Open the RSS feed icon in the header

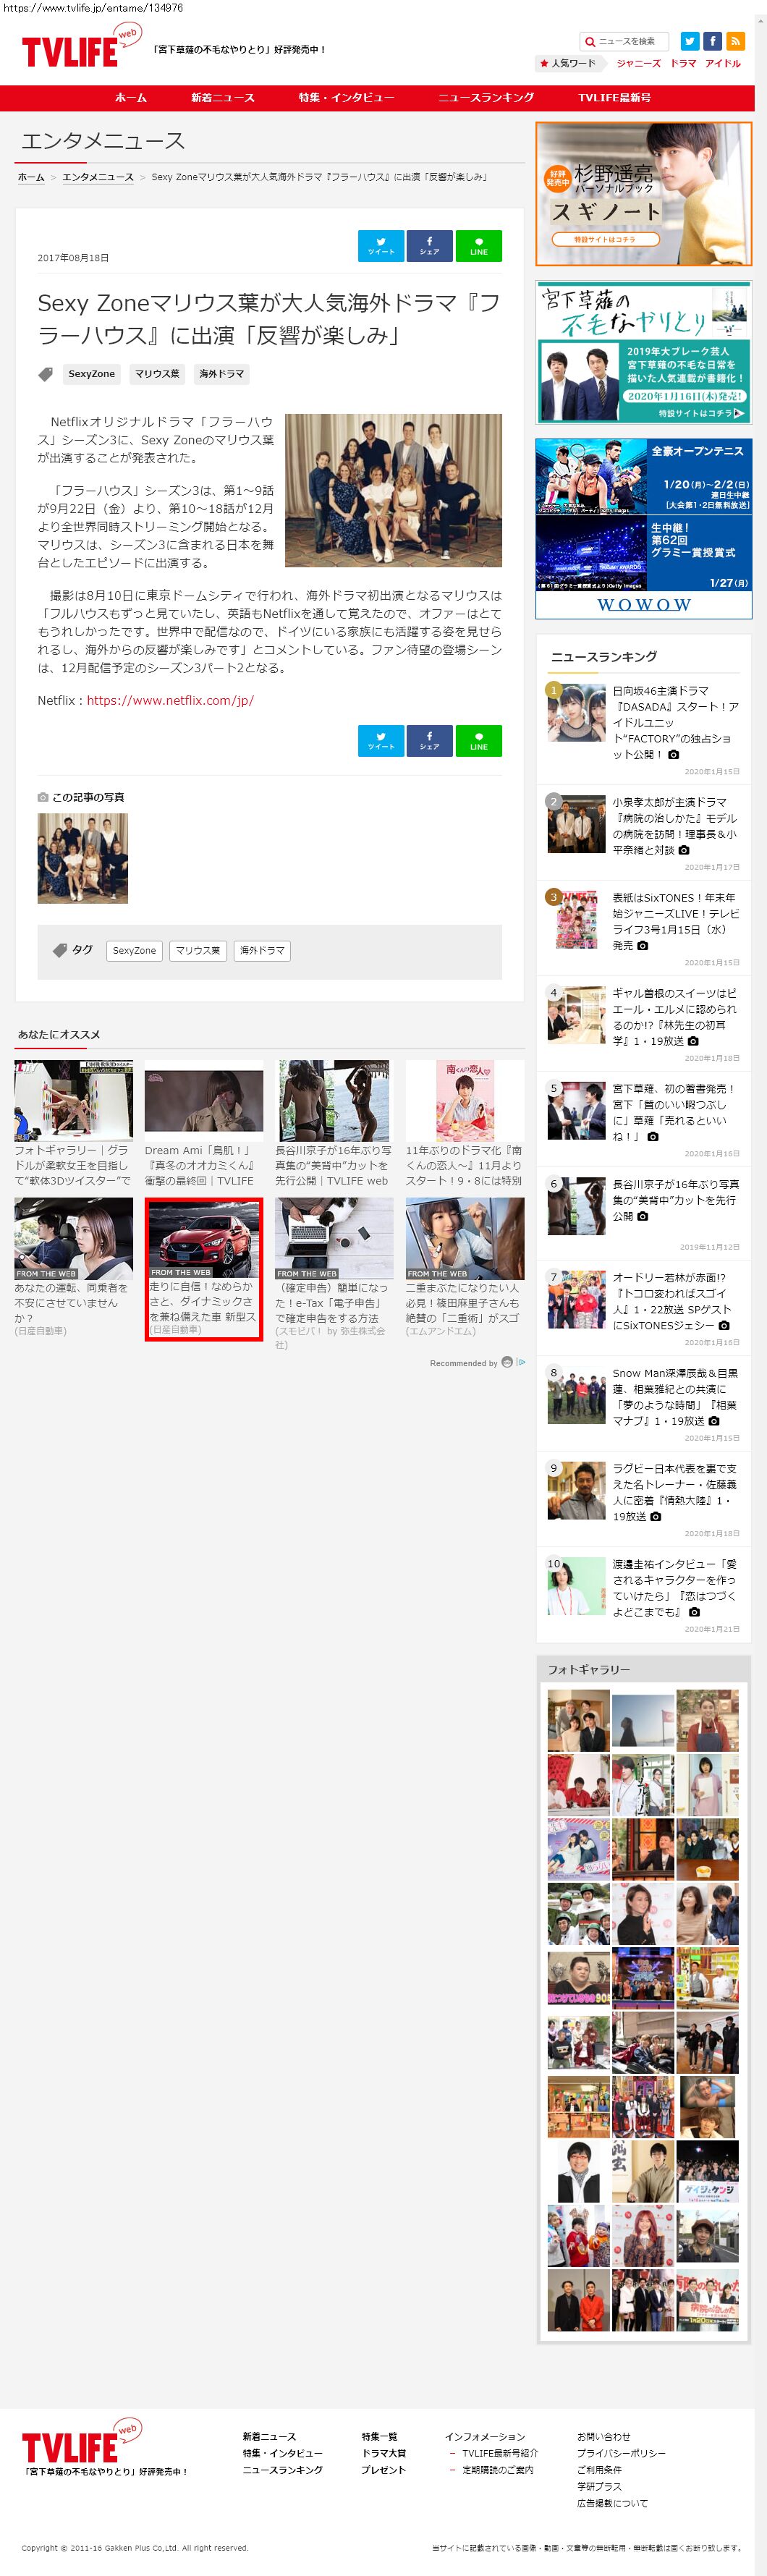click(736, 41)
